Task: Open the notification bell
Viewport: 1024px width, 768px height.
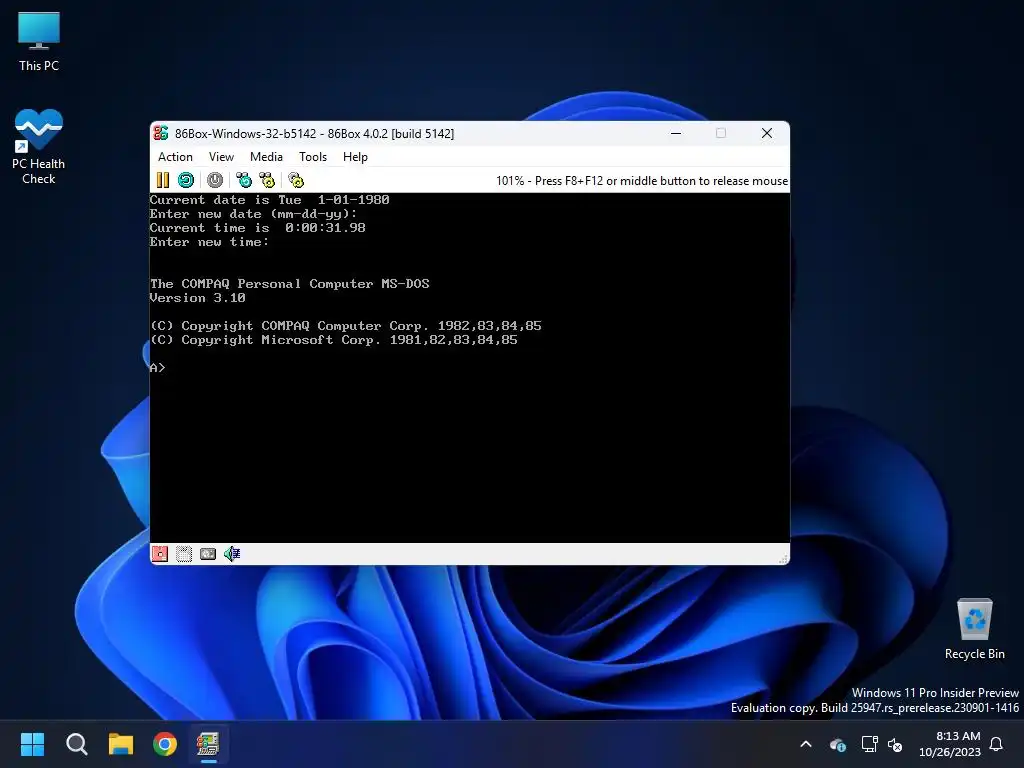Action: [997, 744]
